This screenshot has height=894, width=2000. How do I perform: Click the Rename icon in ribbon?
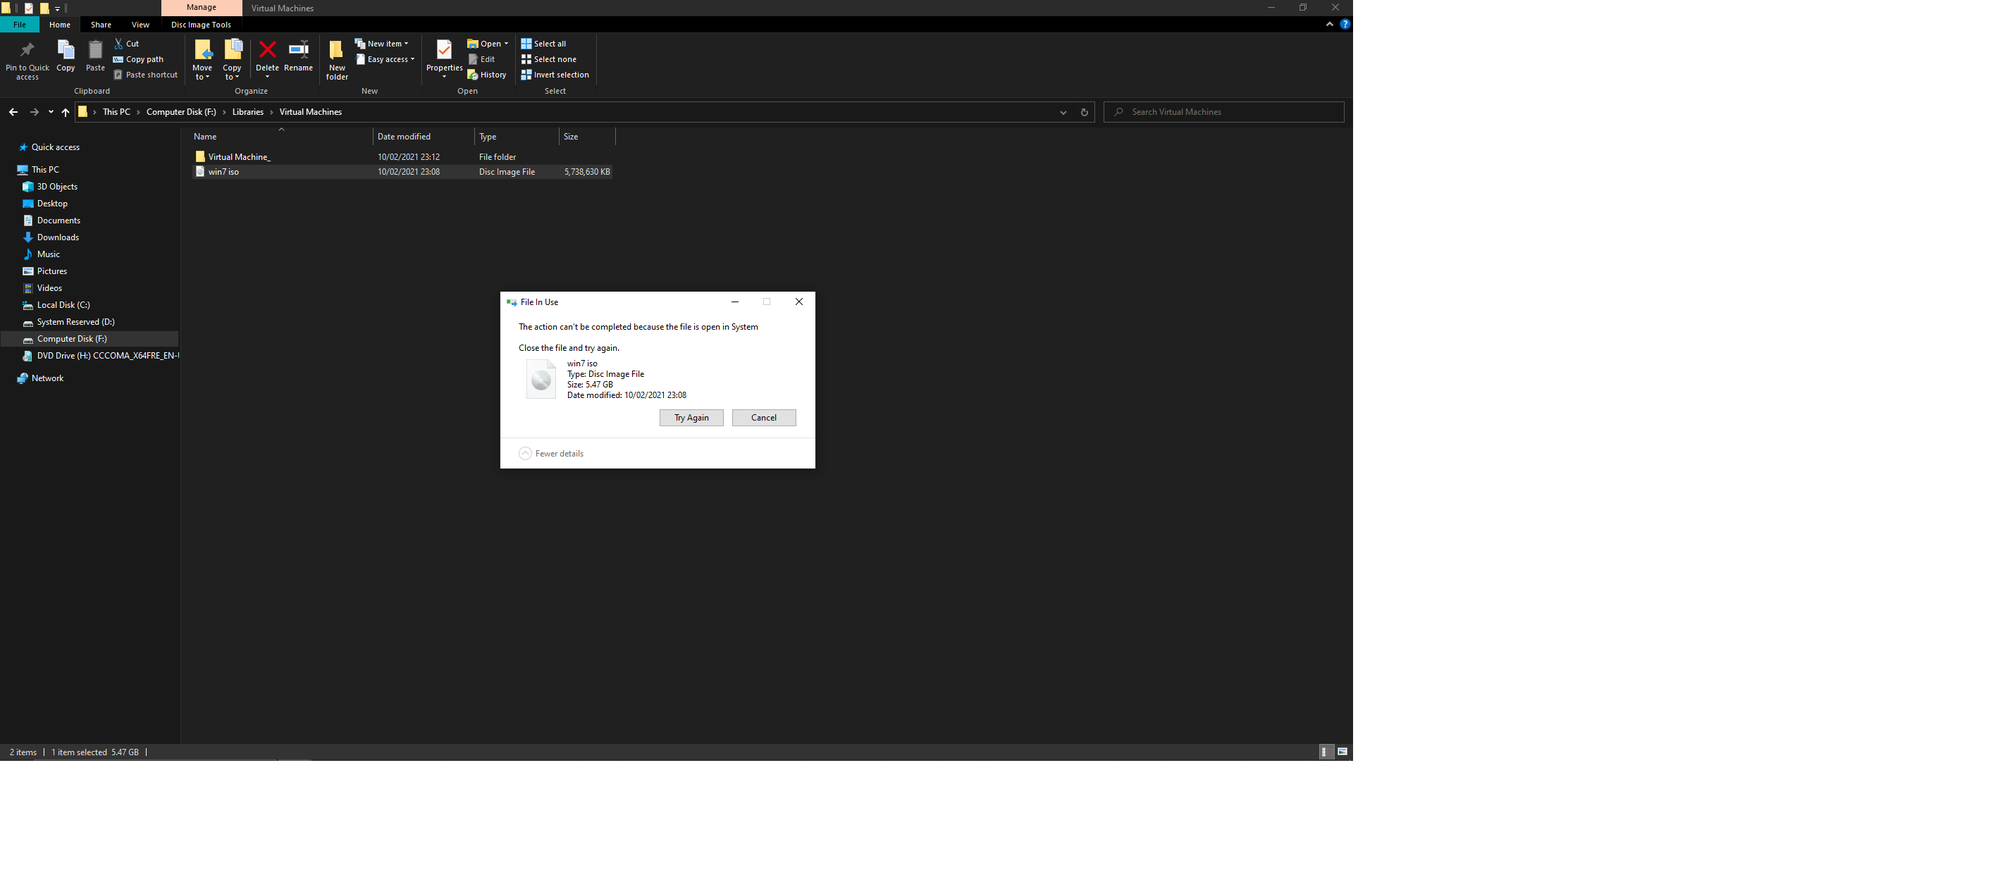point(298,52)
